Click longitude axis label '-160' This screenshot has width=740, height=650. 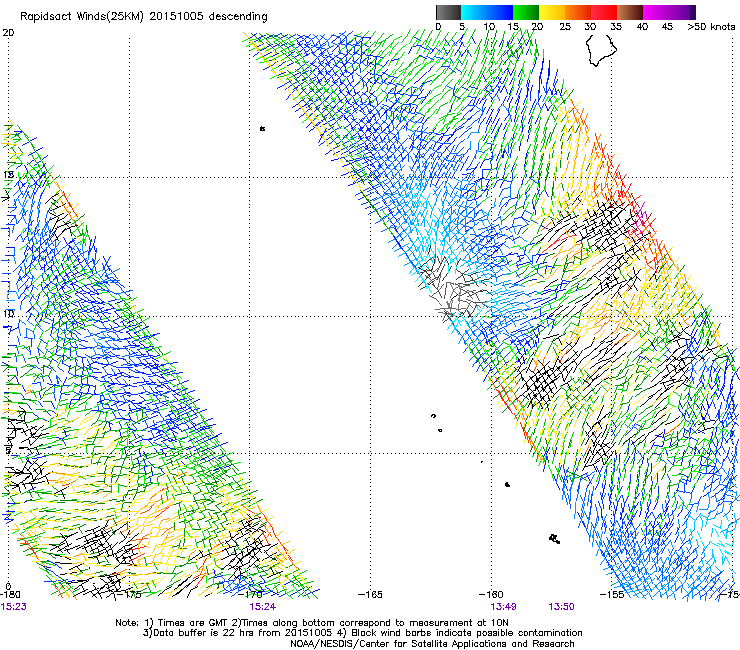coord(491,595)
